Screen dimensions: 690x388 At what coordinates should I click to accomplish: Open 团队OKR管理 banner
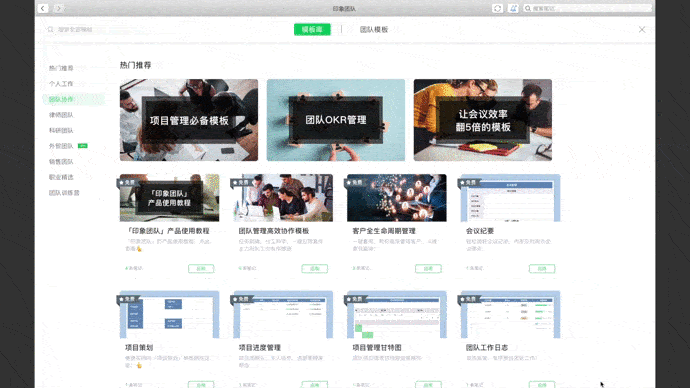(336, 120)
